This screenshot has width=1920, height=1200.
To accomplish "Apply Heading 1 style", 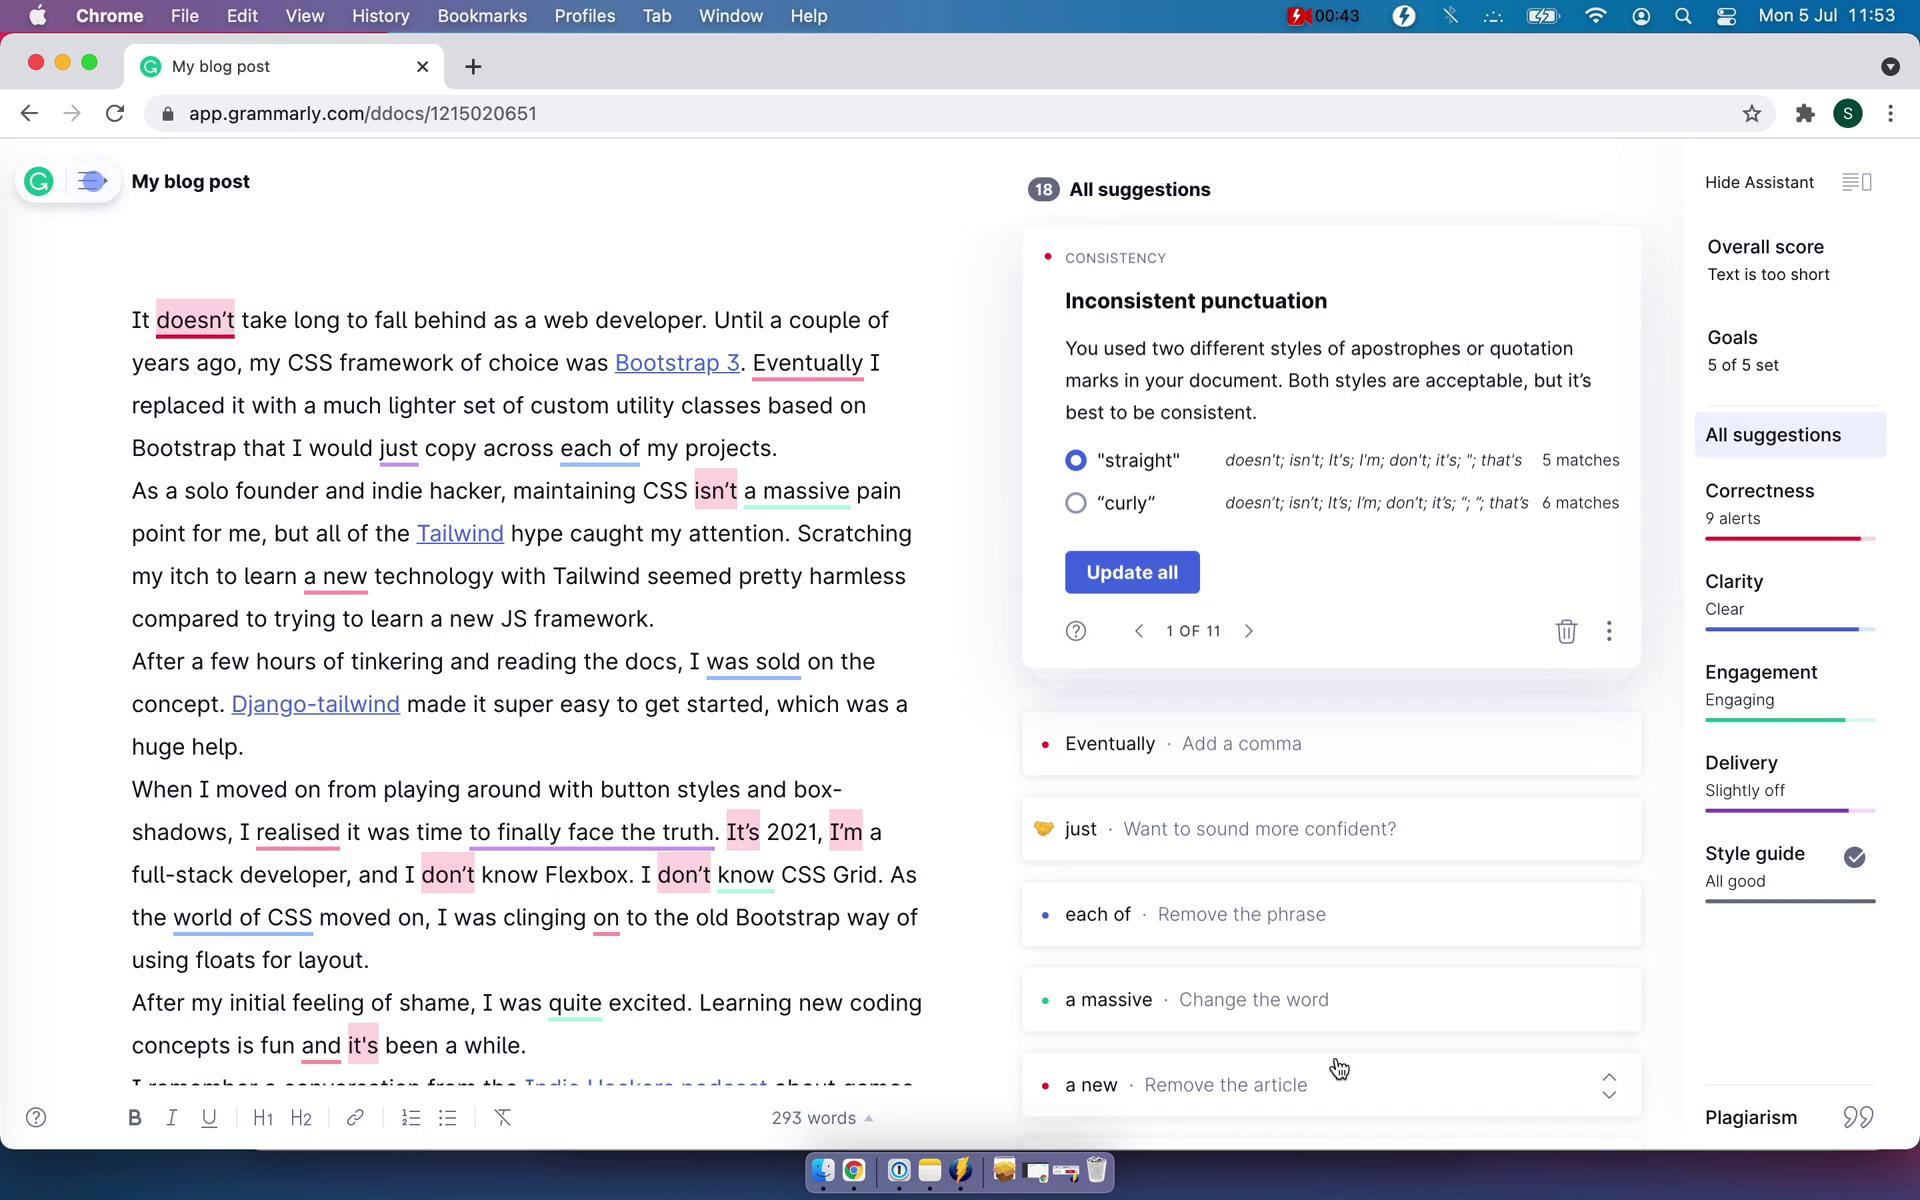I will (263, 1118).
